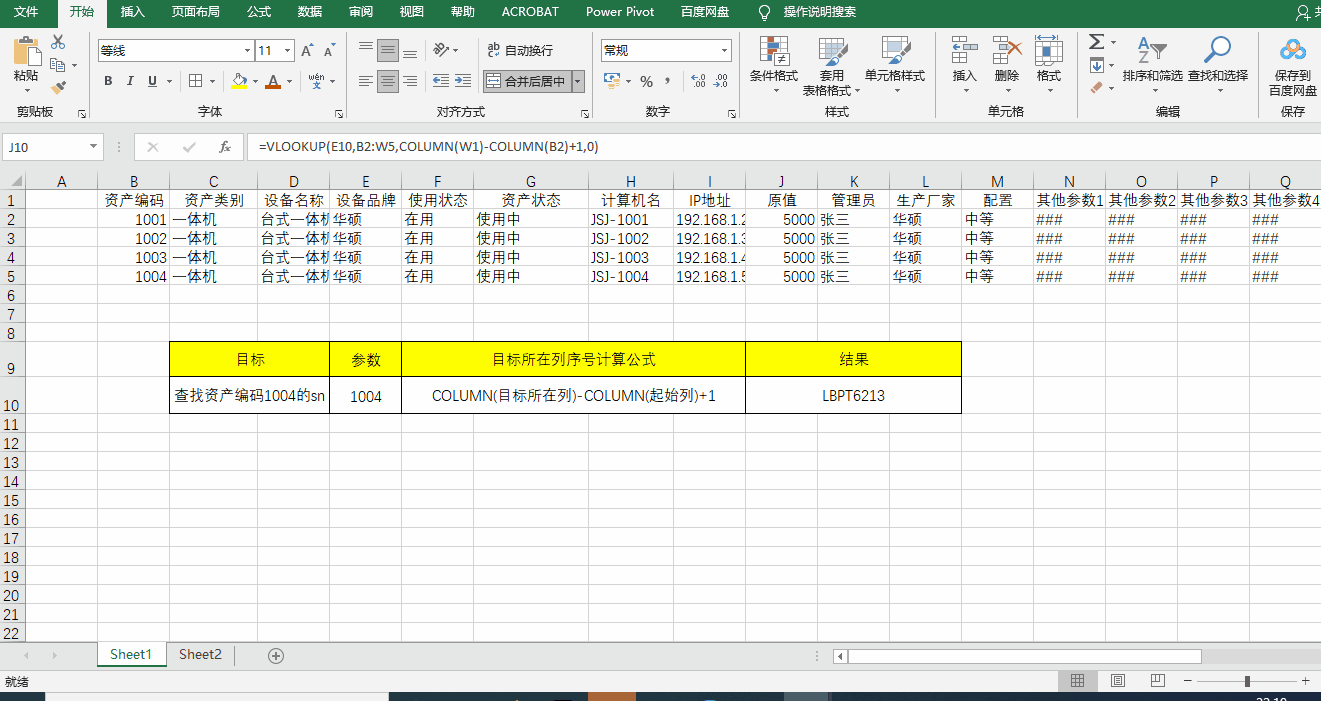Add a new sheet with plus icon
The height and width of the screenshot is (701, 1321).
click(276, 655)
